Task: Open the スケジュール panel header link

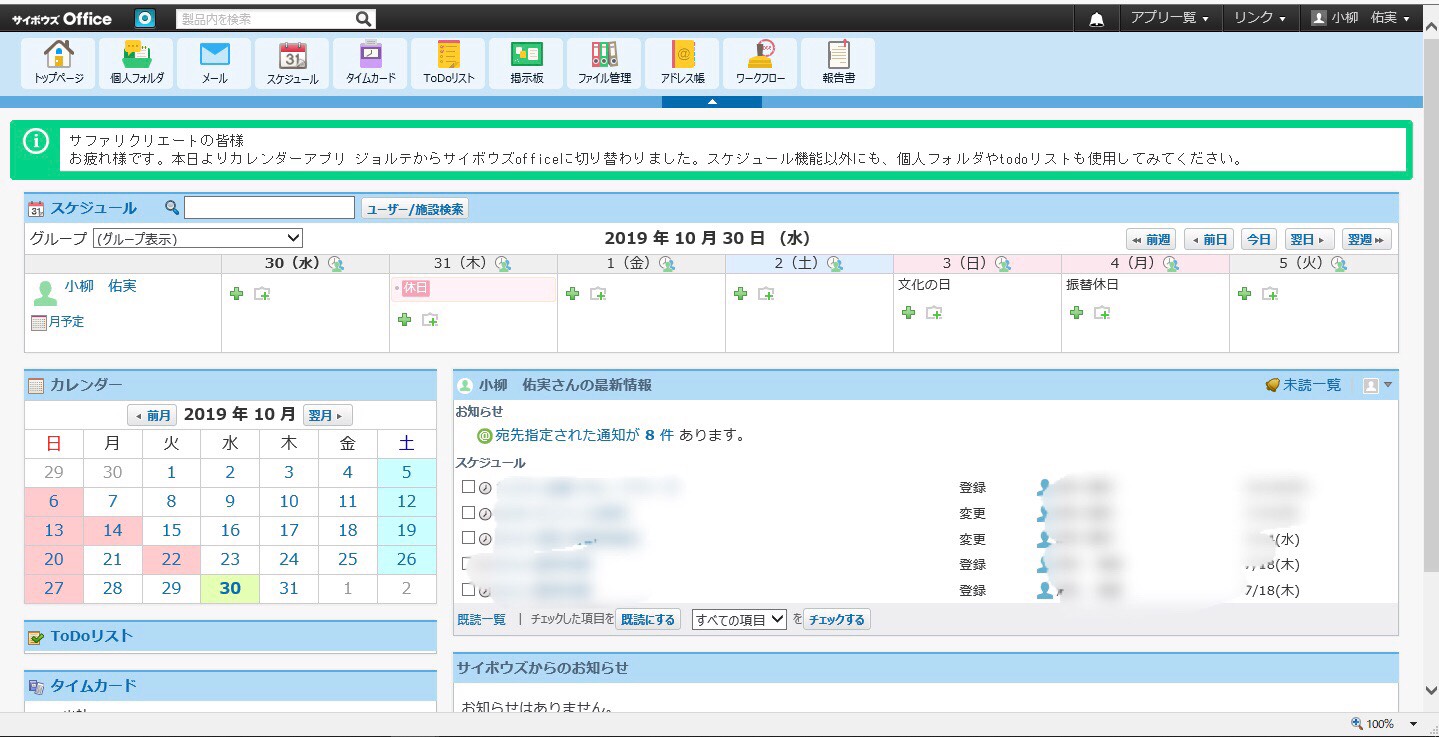Action: point(93,208)
